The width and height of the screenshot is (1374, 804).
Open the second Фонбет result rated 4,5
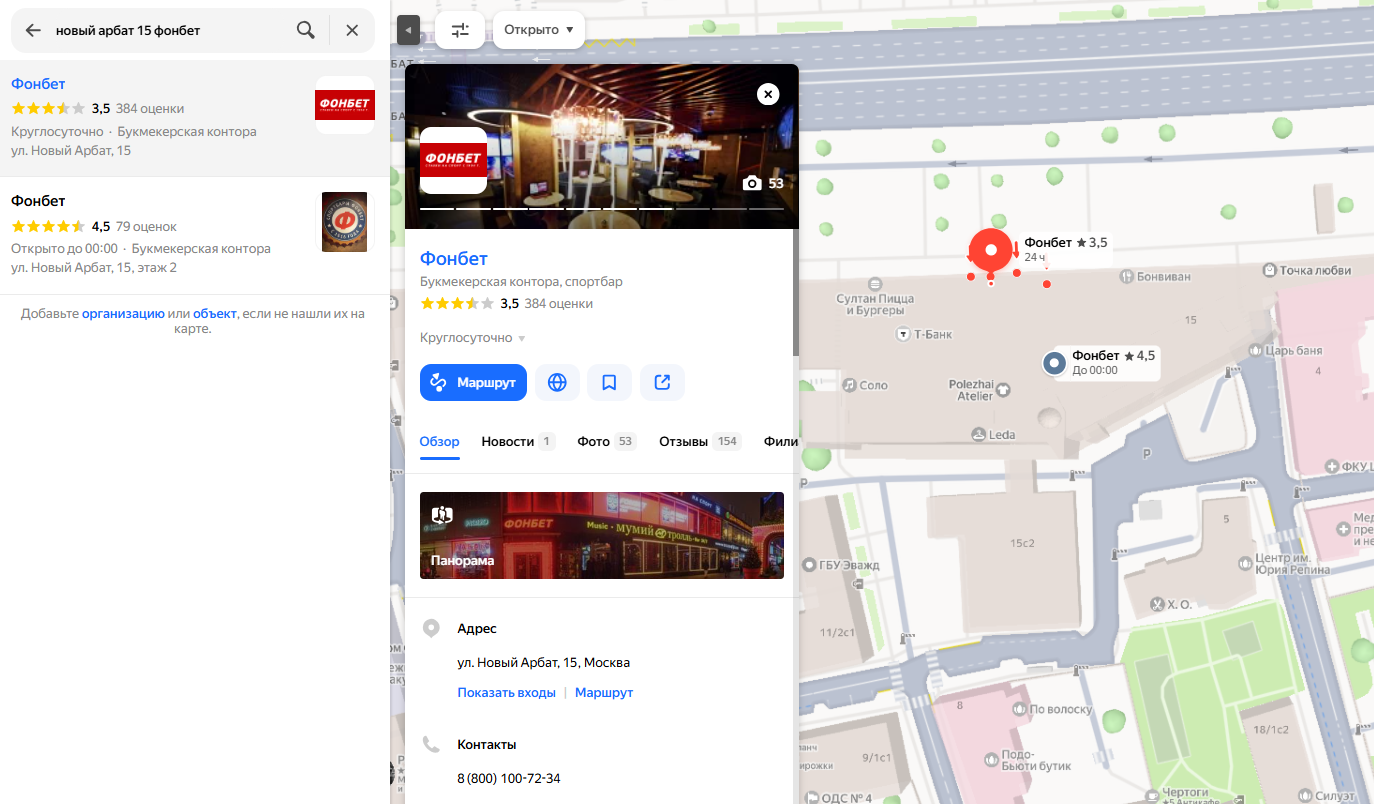coord(195,236)
